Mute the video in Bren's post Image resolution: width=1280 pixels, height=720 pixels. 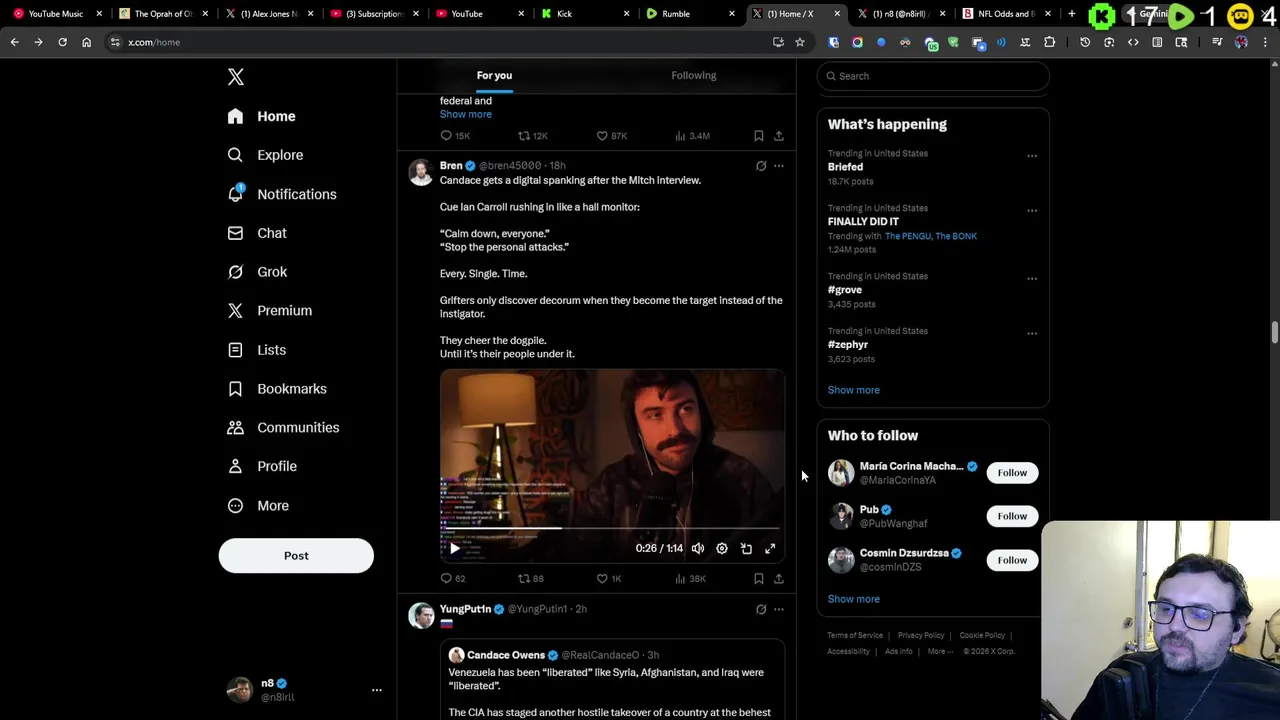coord(698,548)
